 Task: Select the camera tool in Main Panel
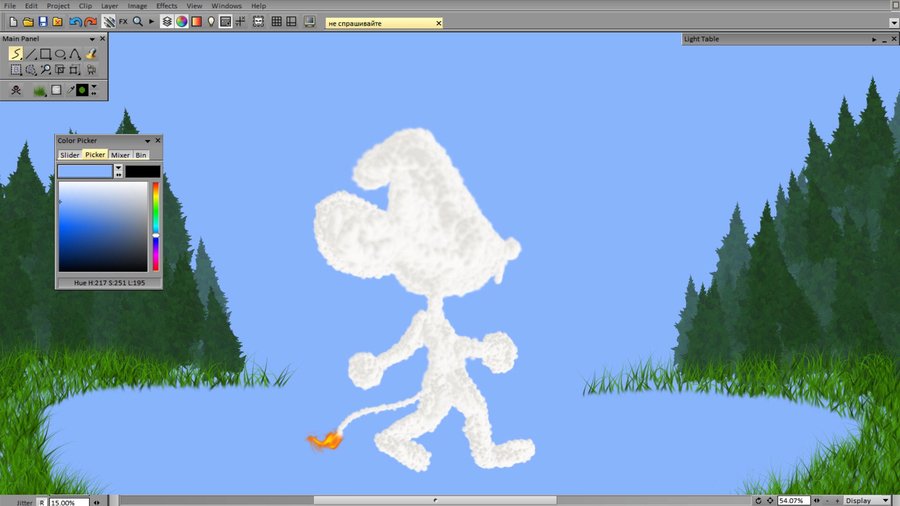pyautogui.click(x=91, y=69)
